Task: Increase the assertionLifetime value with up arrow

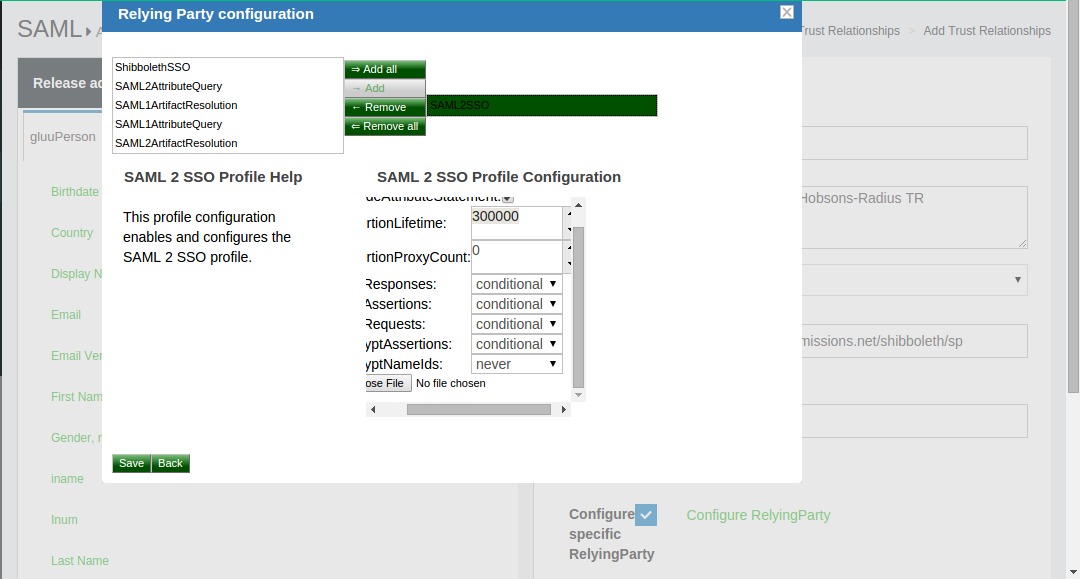Action: [569, 213]
